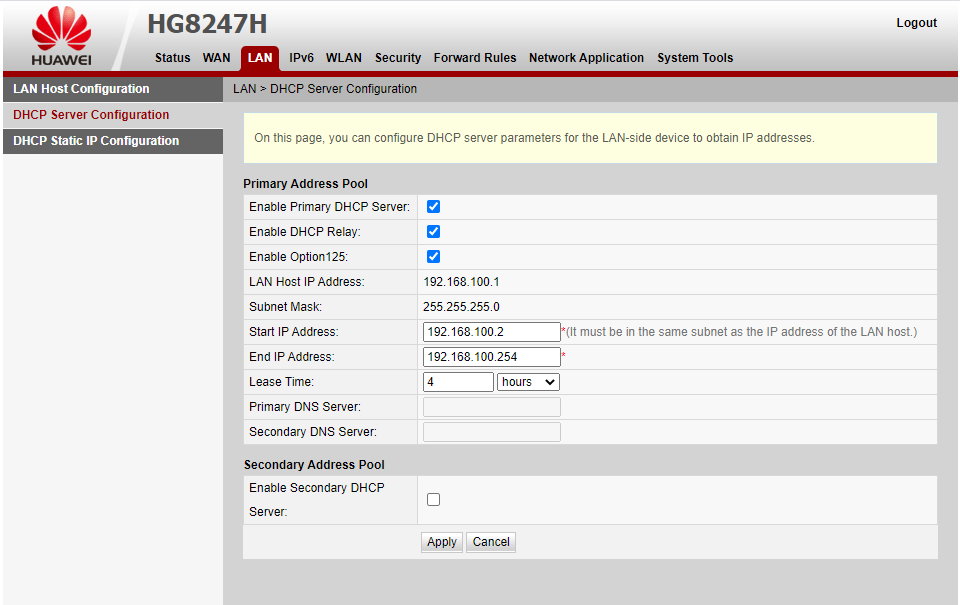960x605 pixels.
Task: Enable Secondary DHCP Server checkbox
Action: click(x=433, y=500)
